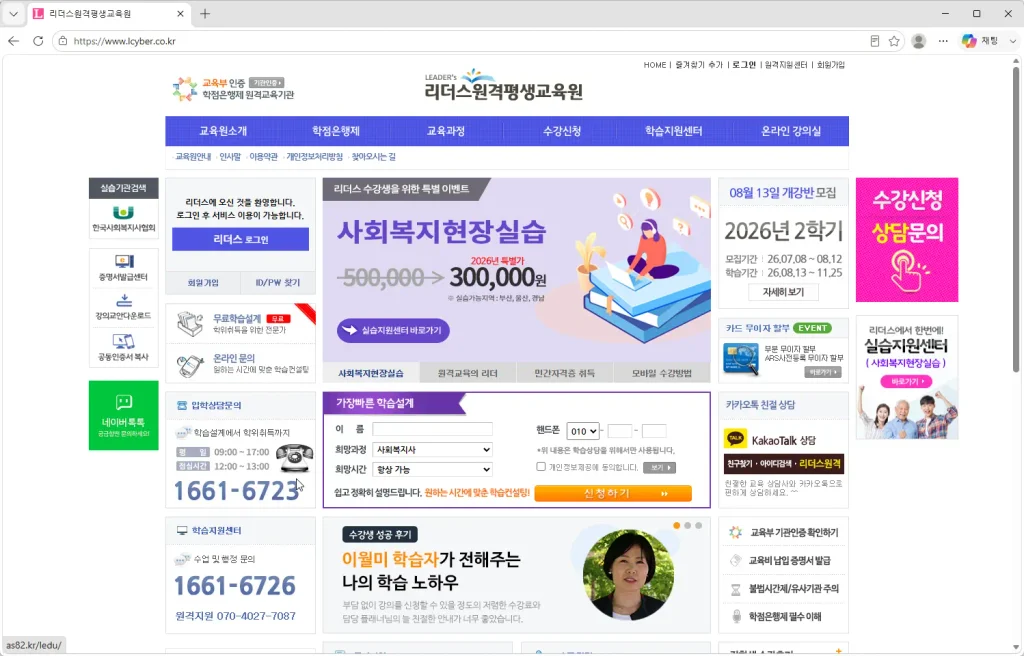Click the lock icon beside URL
This screenshot has height=656, width=1024.
click(x=63, y=41)
